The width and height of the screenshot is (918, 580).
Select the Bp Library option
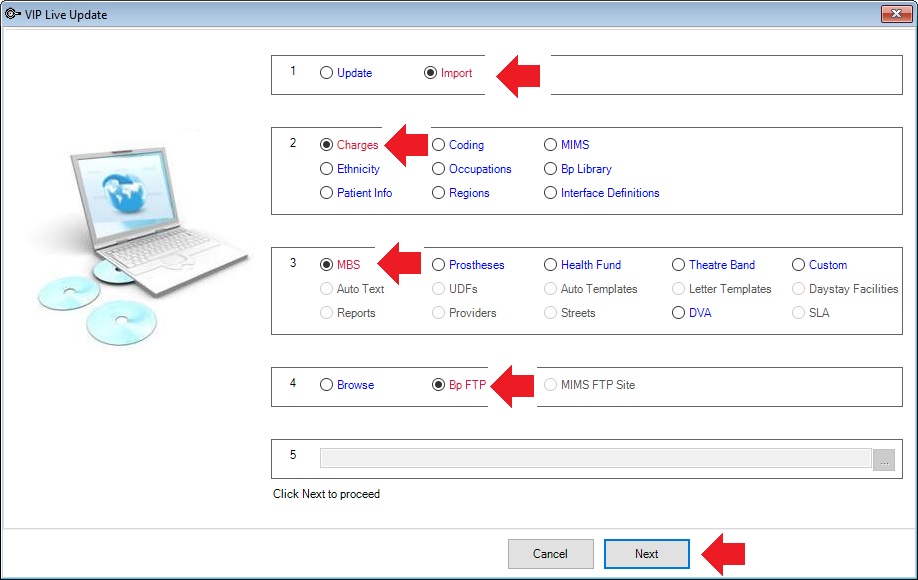(x=577, y=169)
